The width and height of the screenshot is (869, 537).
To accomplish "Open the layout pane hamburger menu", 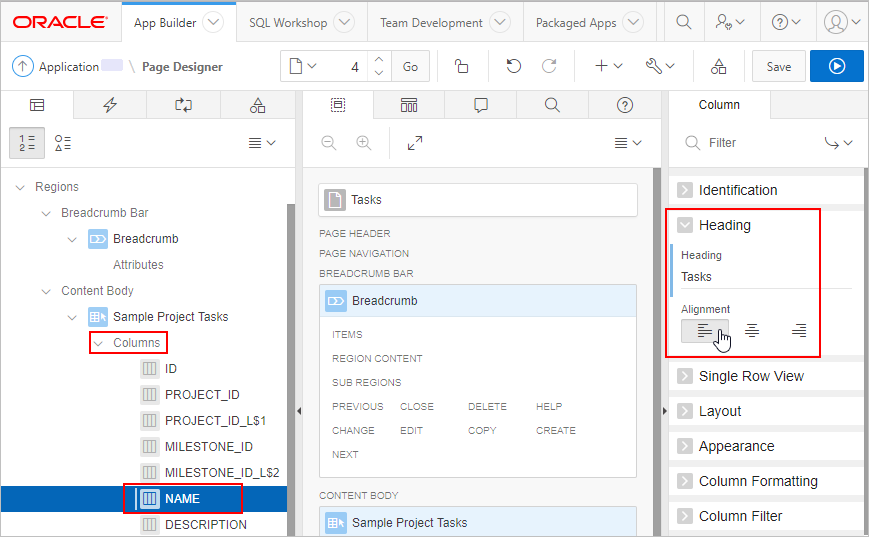I will coord(628,143).
